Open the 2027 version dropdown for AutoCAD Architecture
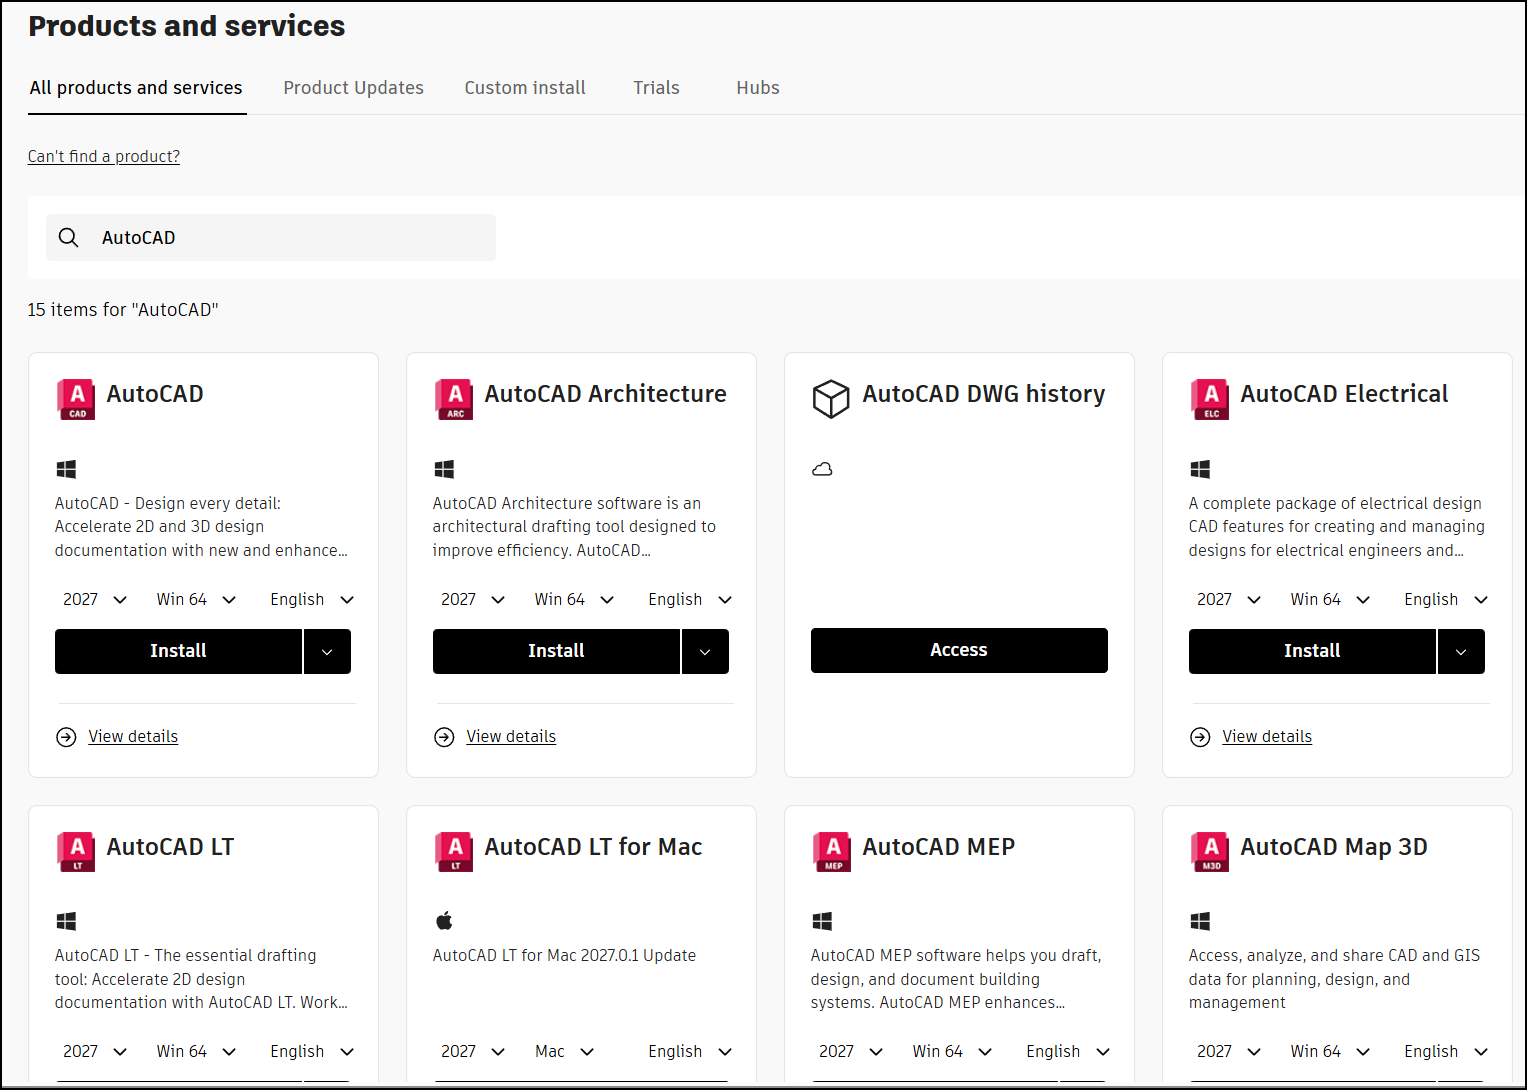1527x1090 pixels. [473, 599]
